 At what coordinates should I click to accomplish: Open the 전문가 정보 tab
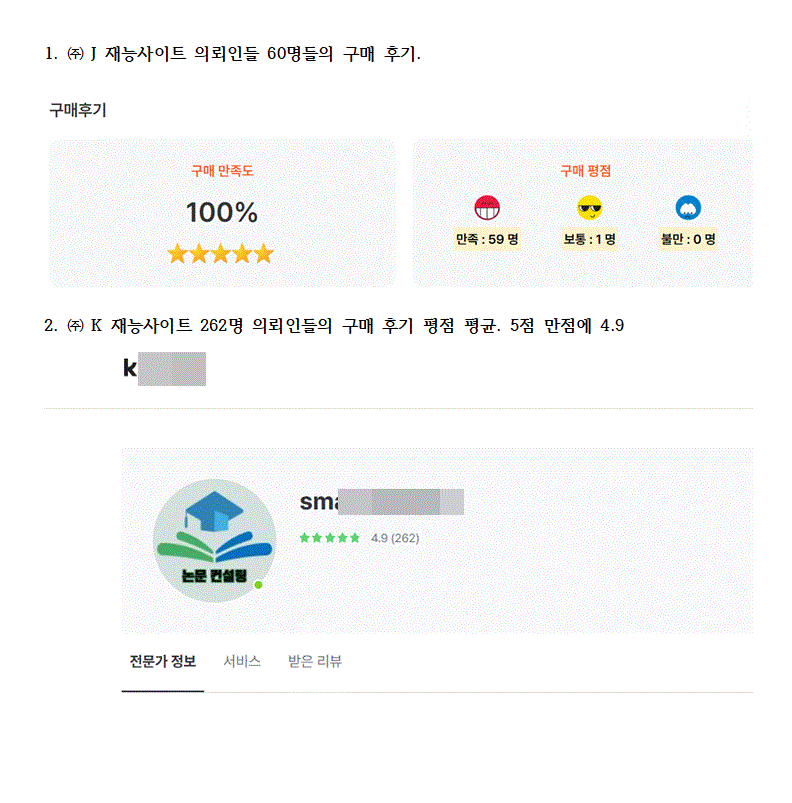(163, 662)
